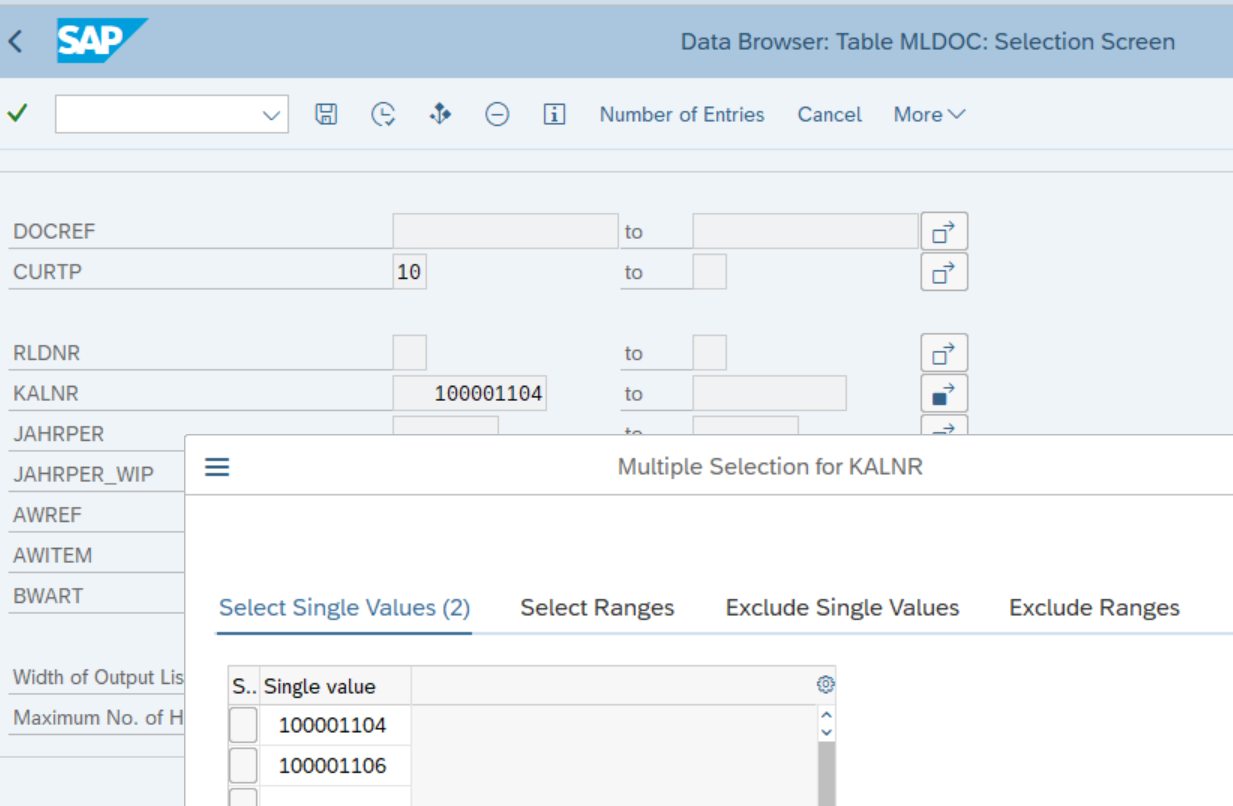Click the CURTP from-value input field
The width and height of the screenshot is (1233, 806).
coord(409,272)
